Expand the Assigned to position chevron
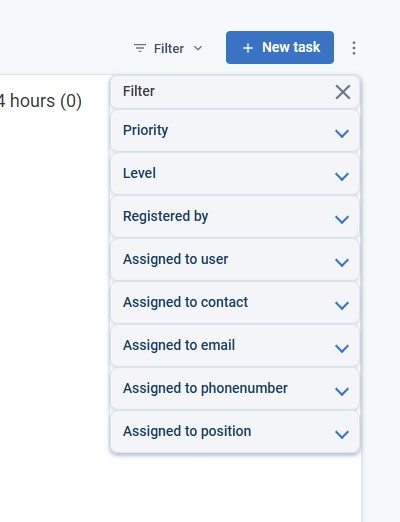The height and width of the screenshot is (522, 400). pyautogui.click(x=342, y=434)
